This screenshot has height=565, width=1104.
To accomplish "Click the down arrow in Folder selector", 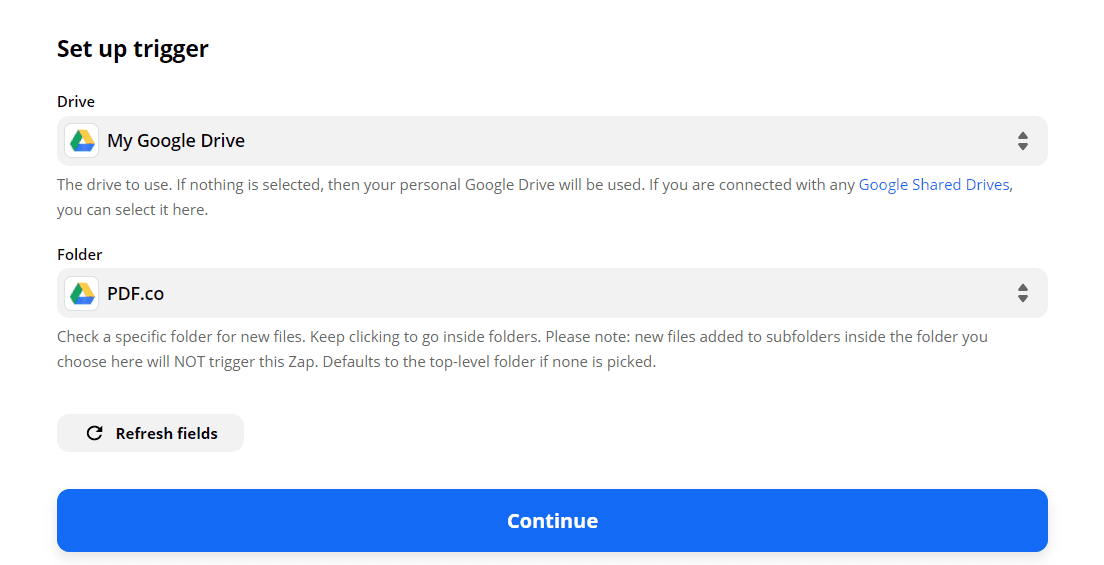I will 1022,299.
